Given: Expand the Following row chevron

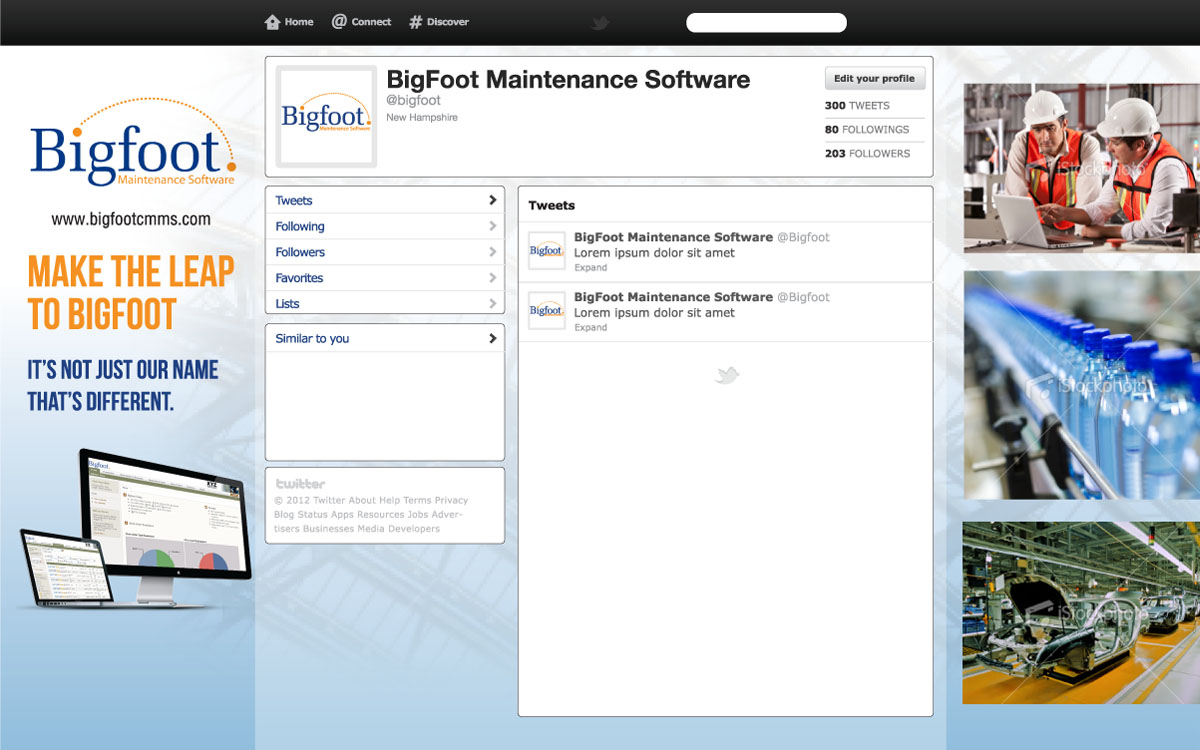Looking at the screenshot, I should point(492,226).
